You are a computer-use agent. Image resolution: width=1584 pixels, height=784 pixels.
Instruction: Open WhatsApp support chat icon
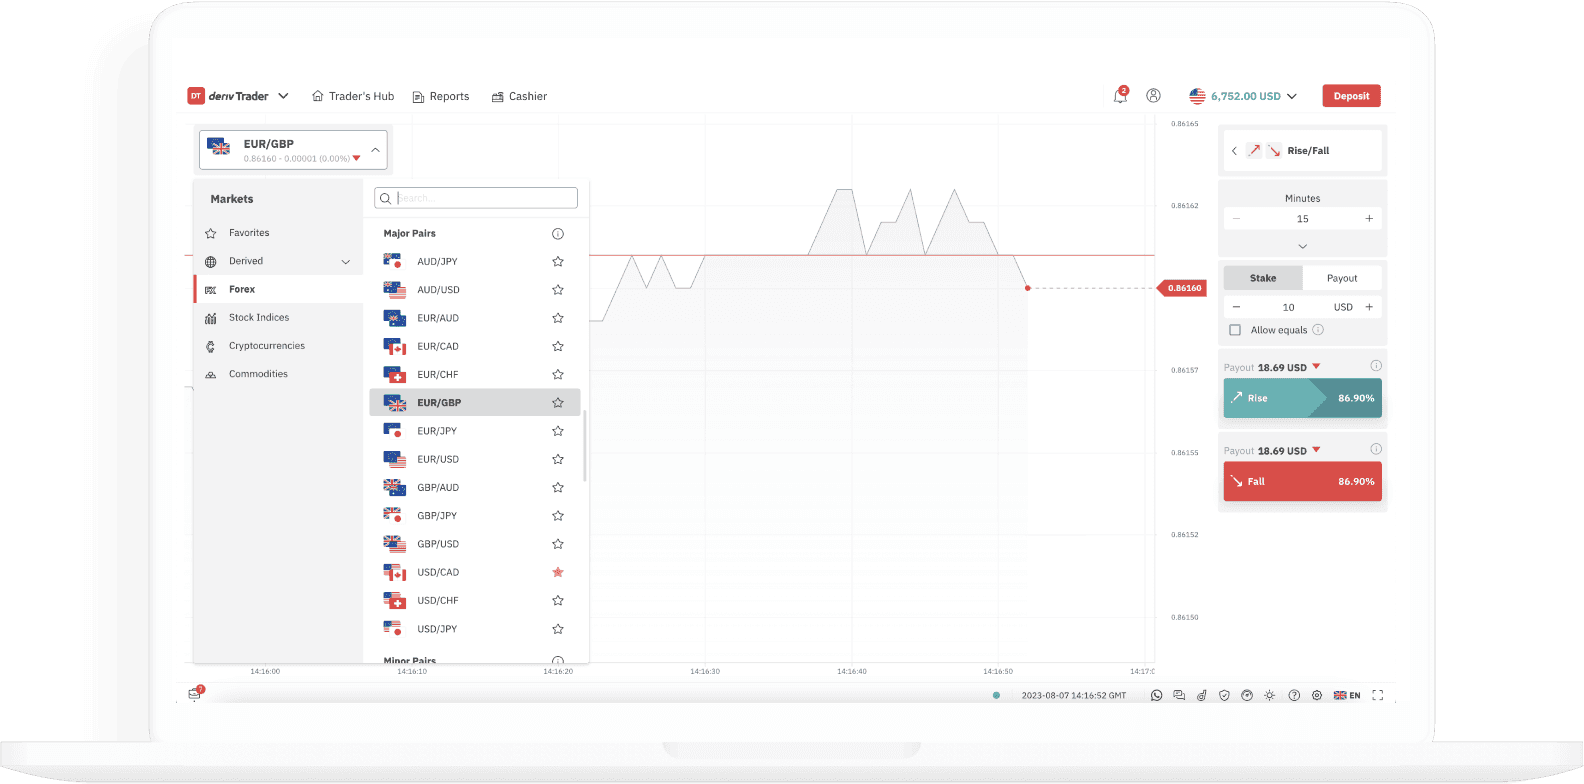(x=1157, y=695)
